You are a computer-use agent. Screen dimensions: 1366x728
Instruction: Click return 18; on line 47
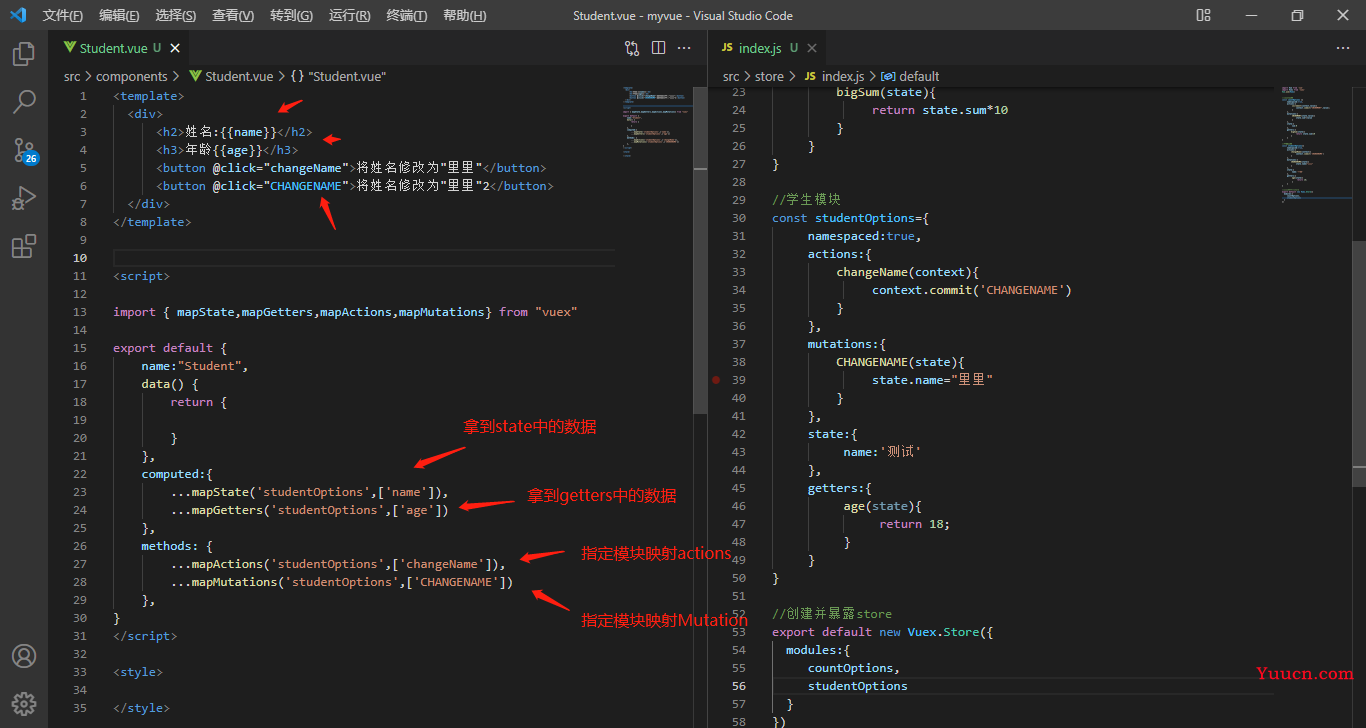(915, 524)
